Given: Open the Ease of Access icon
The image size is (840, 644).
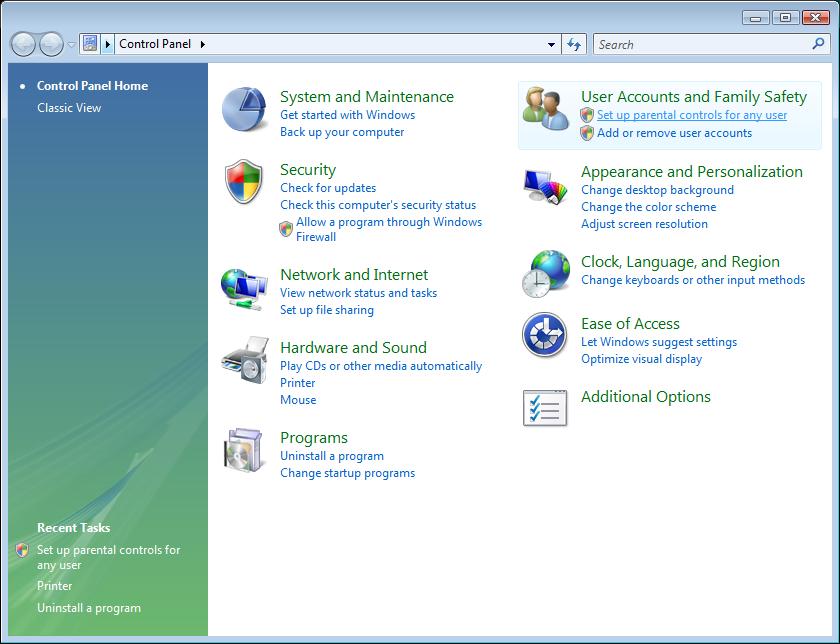Looking at the screenshot, I should [x=545, y=335].
